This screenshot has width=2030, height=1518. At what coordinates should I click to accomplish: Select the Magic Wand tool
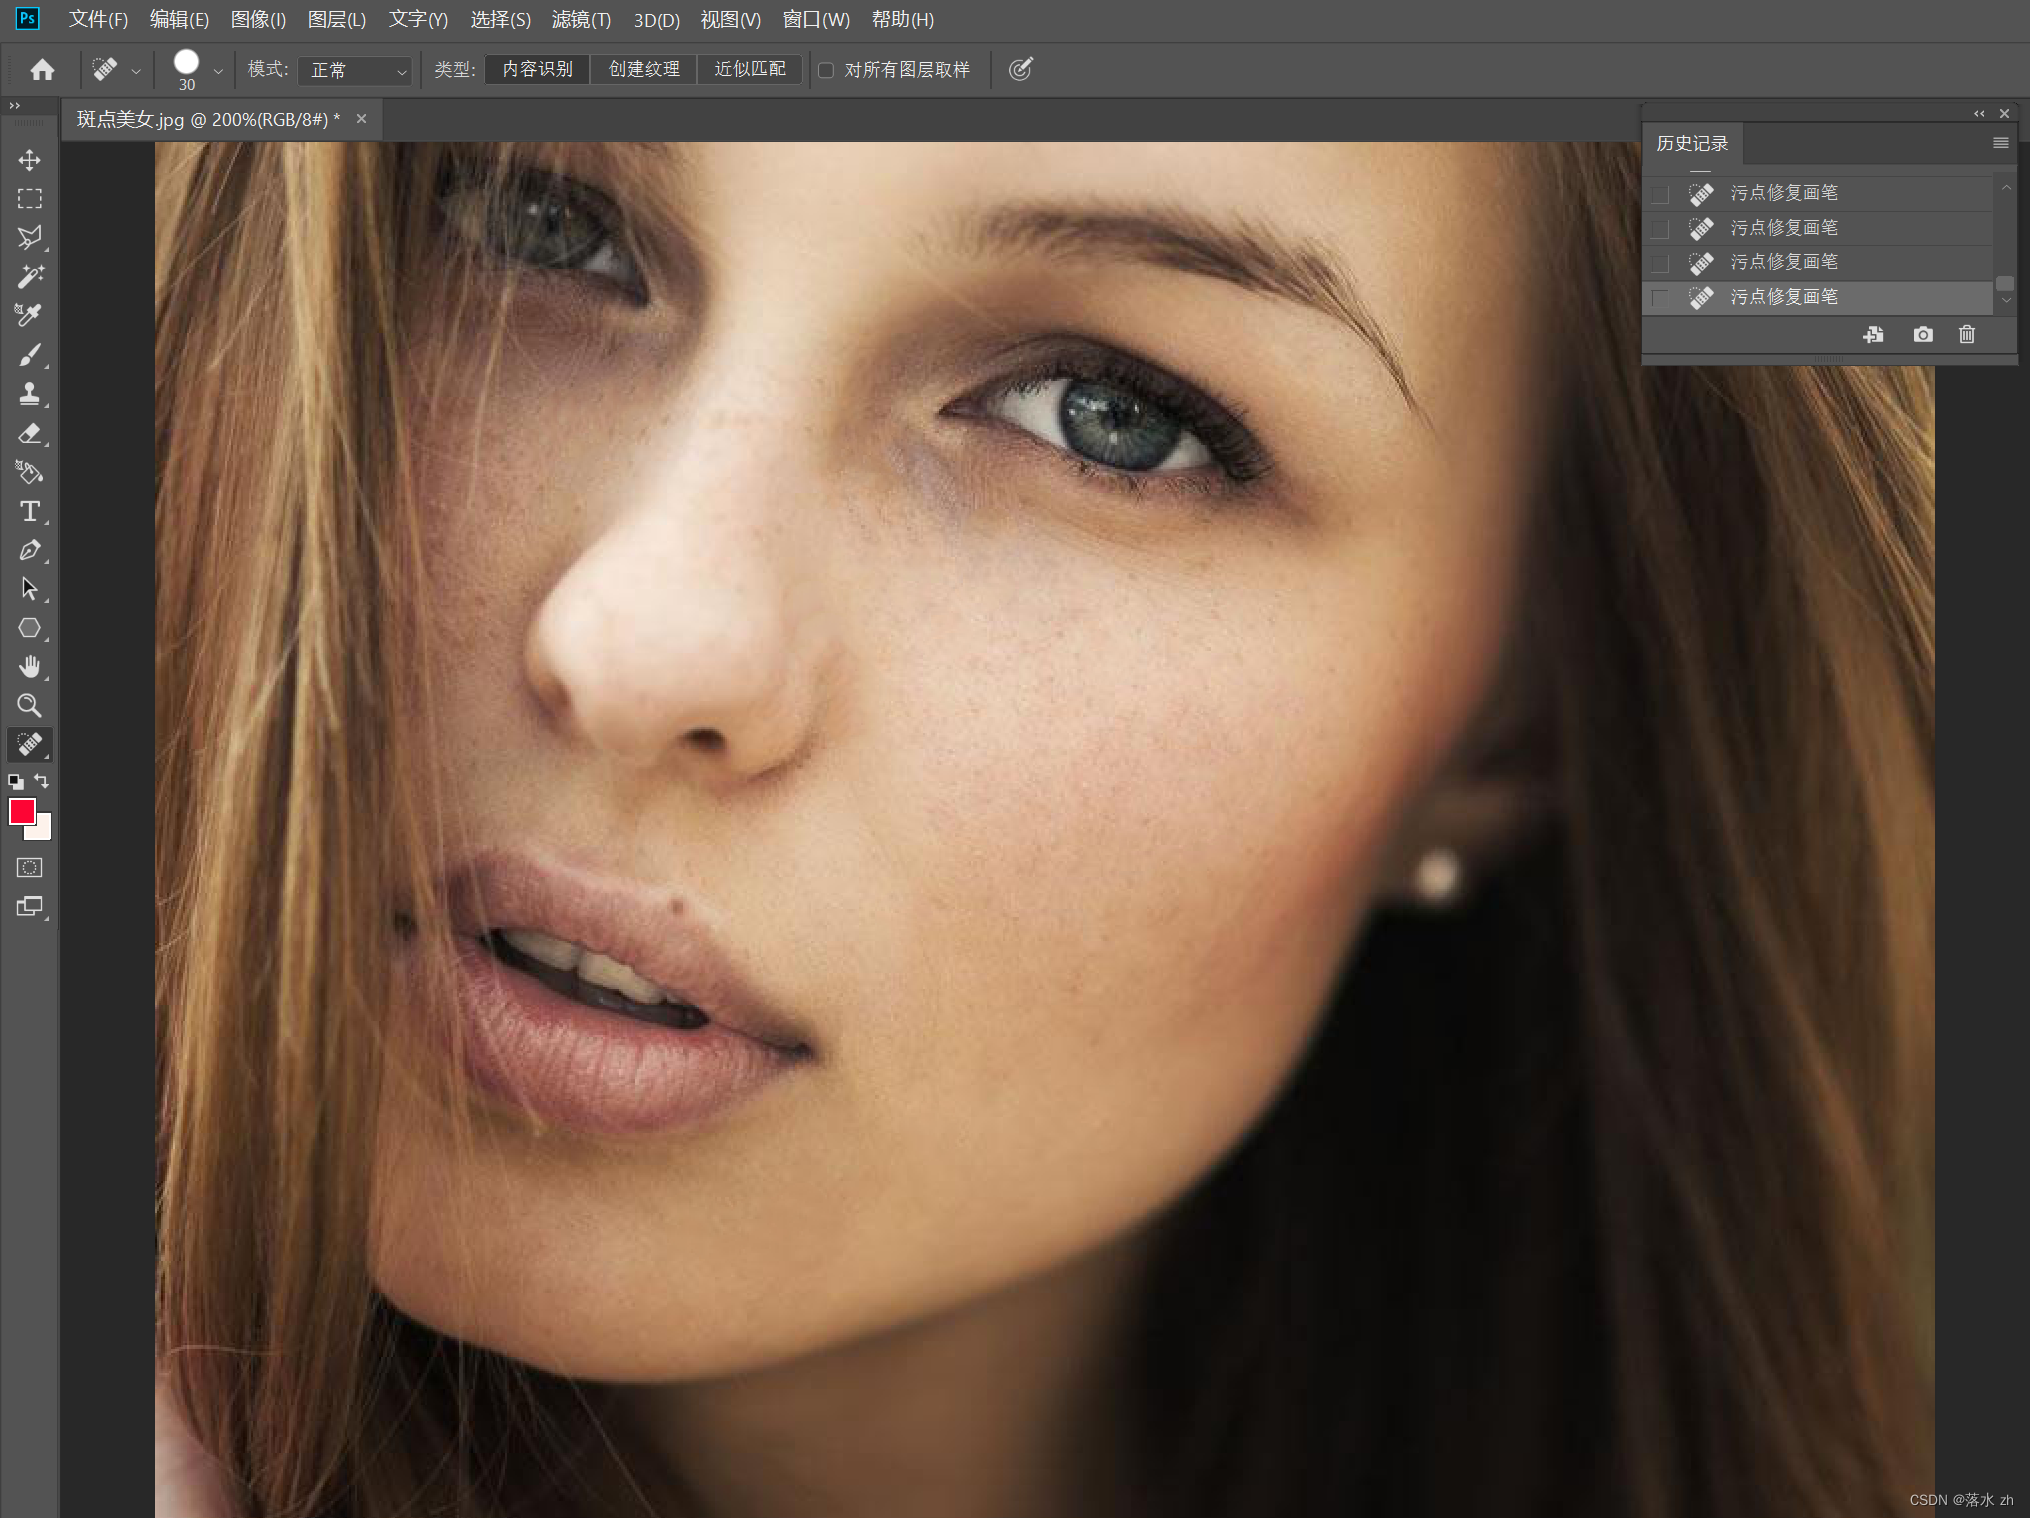pyautogui.click(x=29, y=277)
